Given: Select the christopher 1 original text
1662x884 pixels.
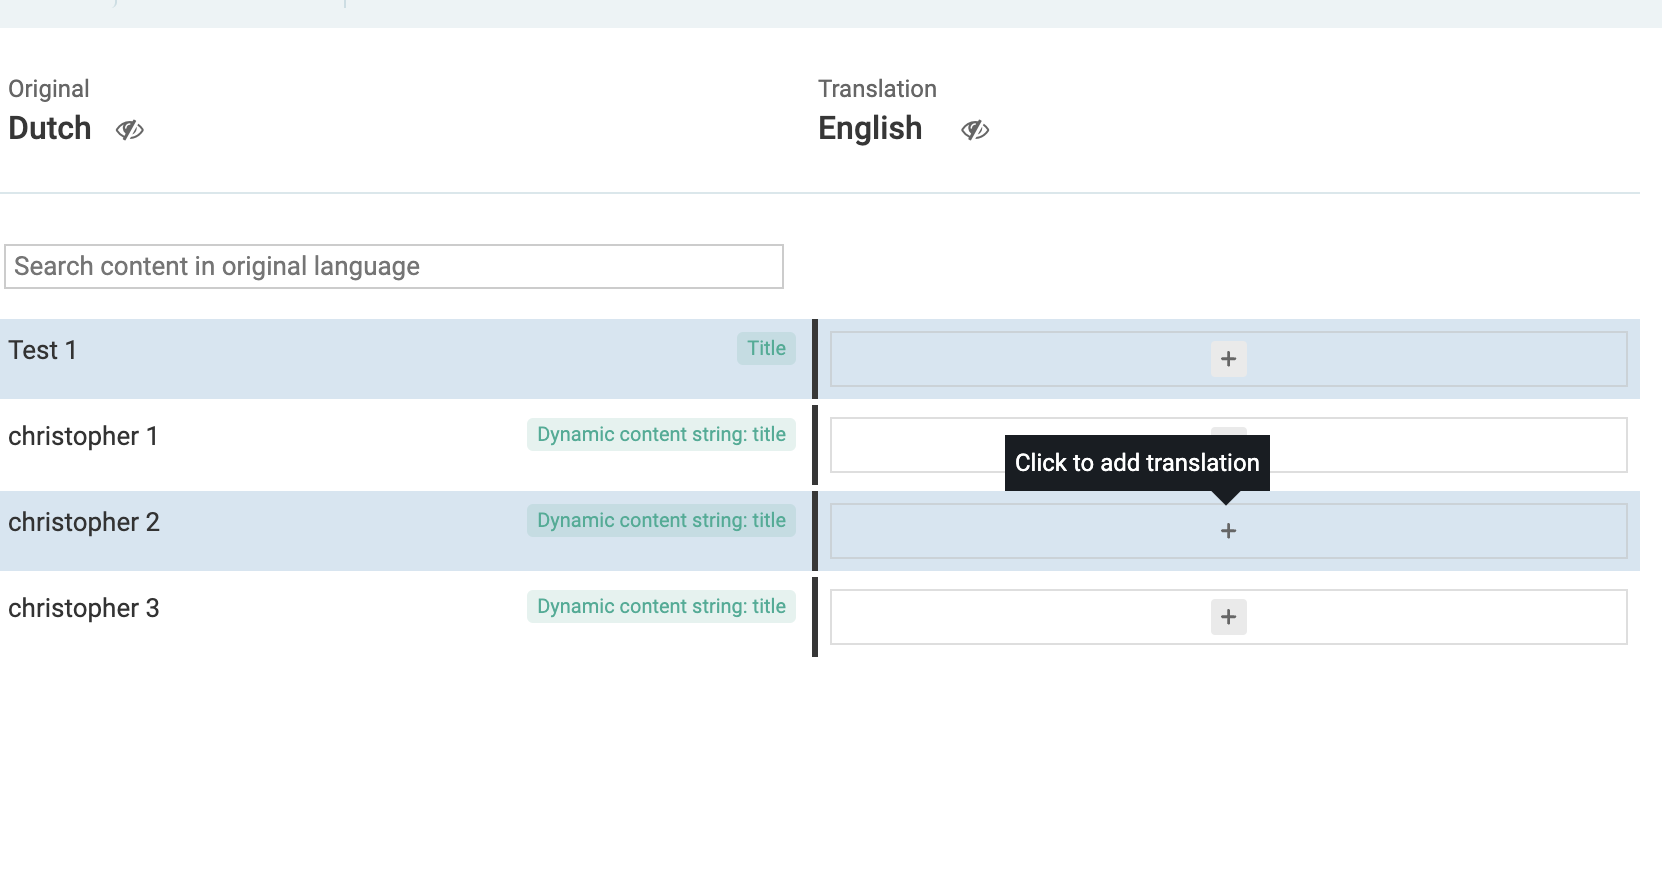Looking at the screenshot, I should pos(83,436).
